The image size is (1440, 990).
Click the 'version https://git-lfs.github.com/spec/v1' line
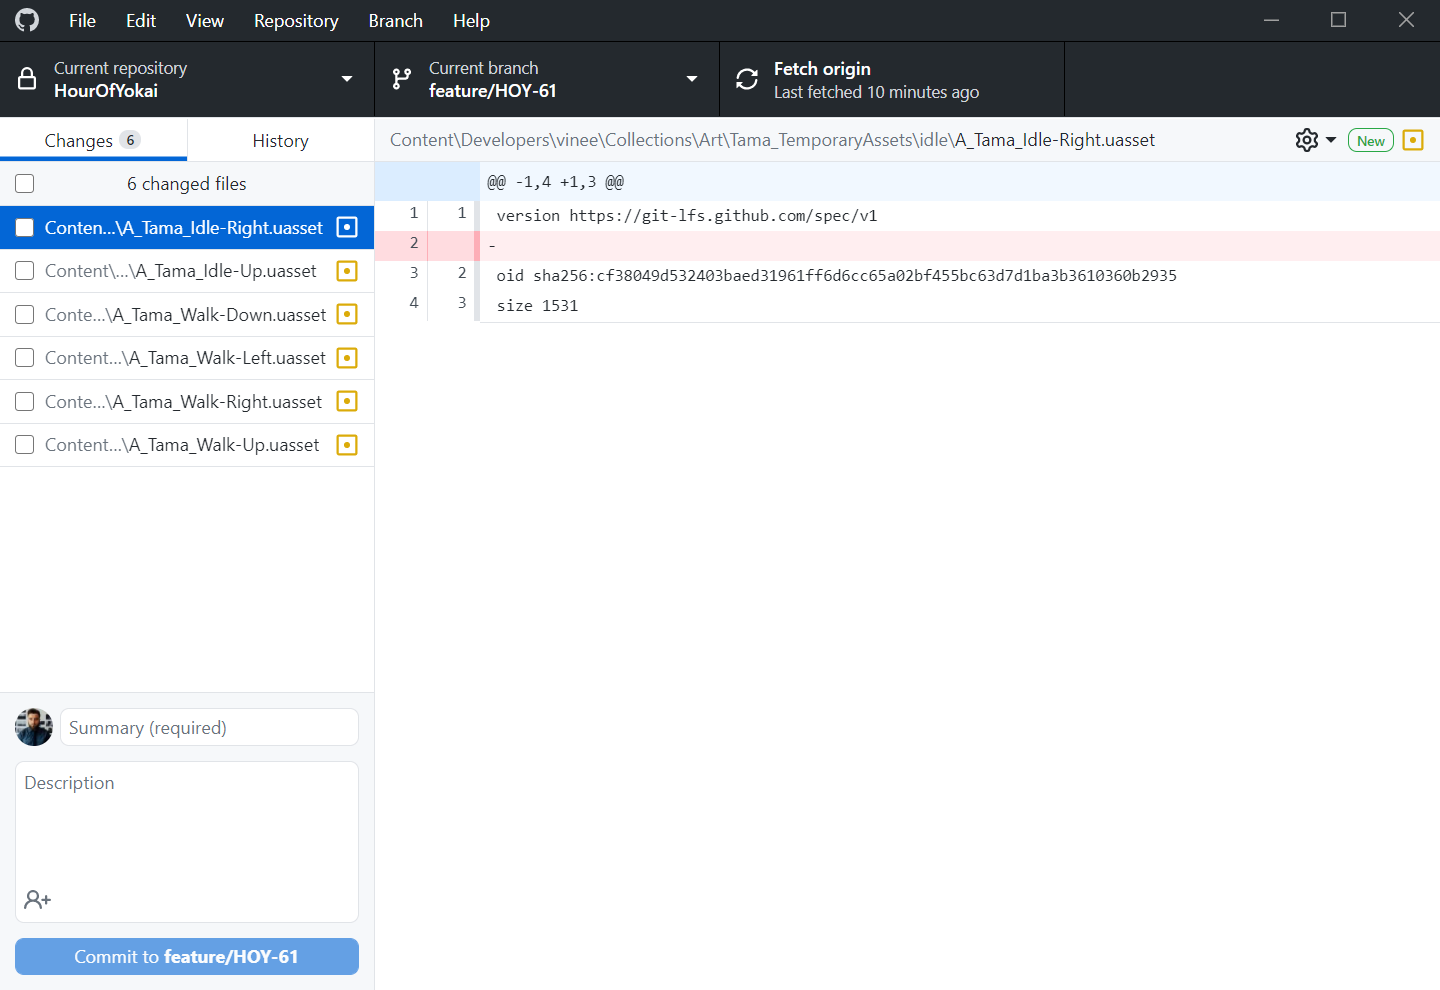[687, 215]
